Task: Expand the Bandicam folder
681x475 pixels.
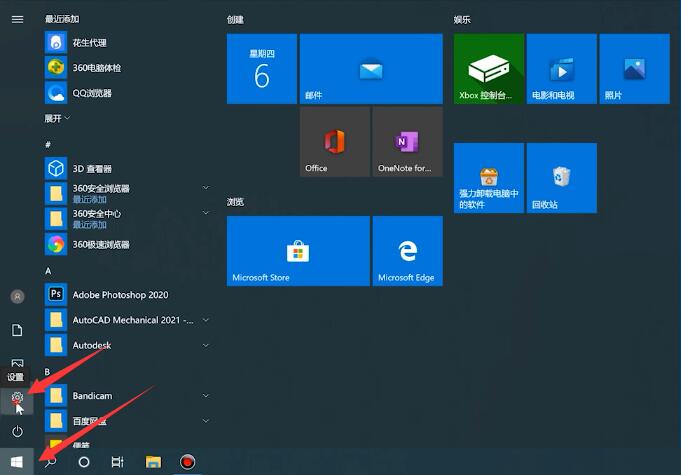Action: click(x=127, y=396)
